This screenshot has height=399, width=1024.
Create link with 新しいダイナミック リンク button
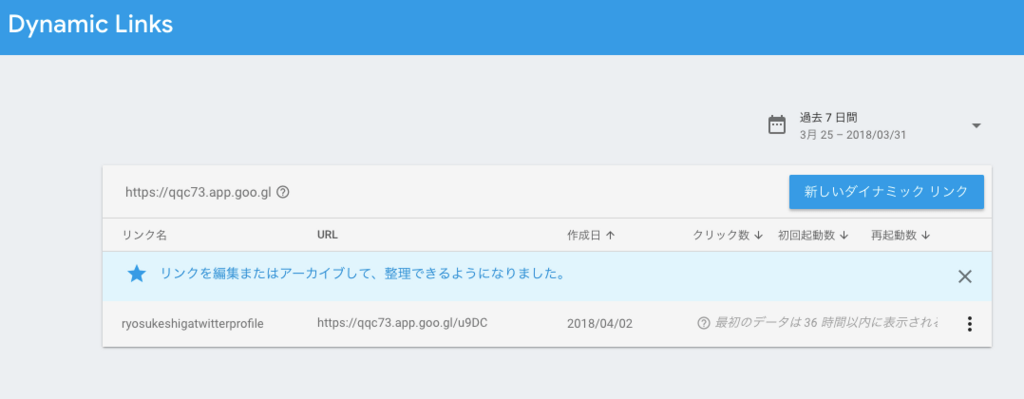coord(886,192)
